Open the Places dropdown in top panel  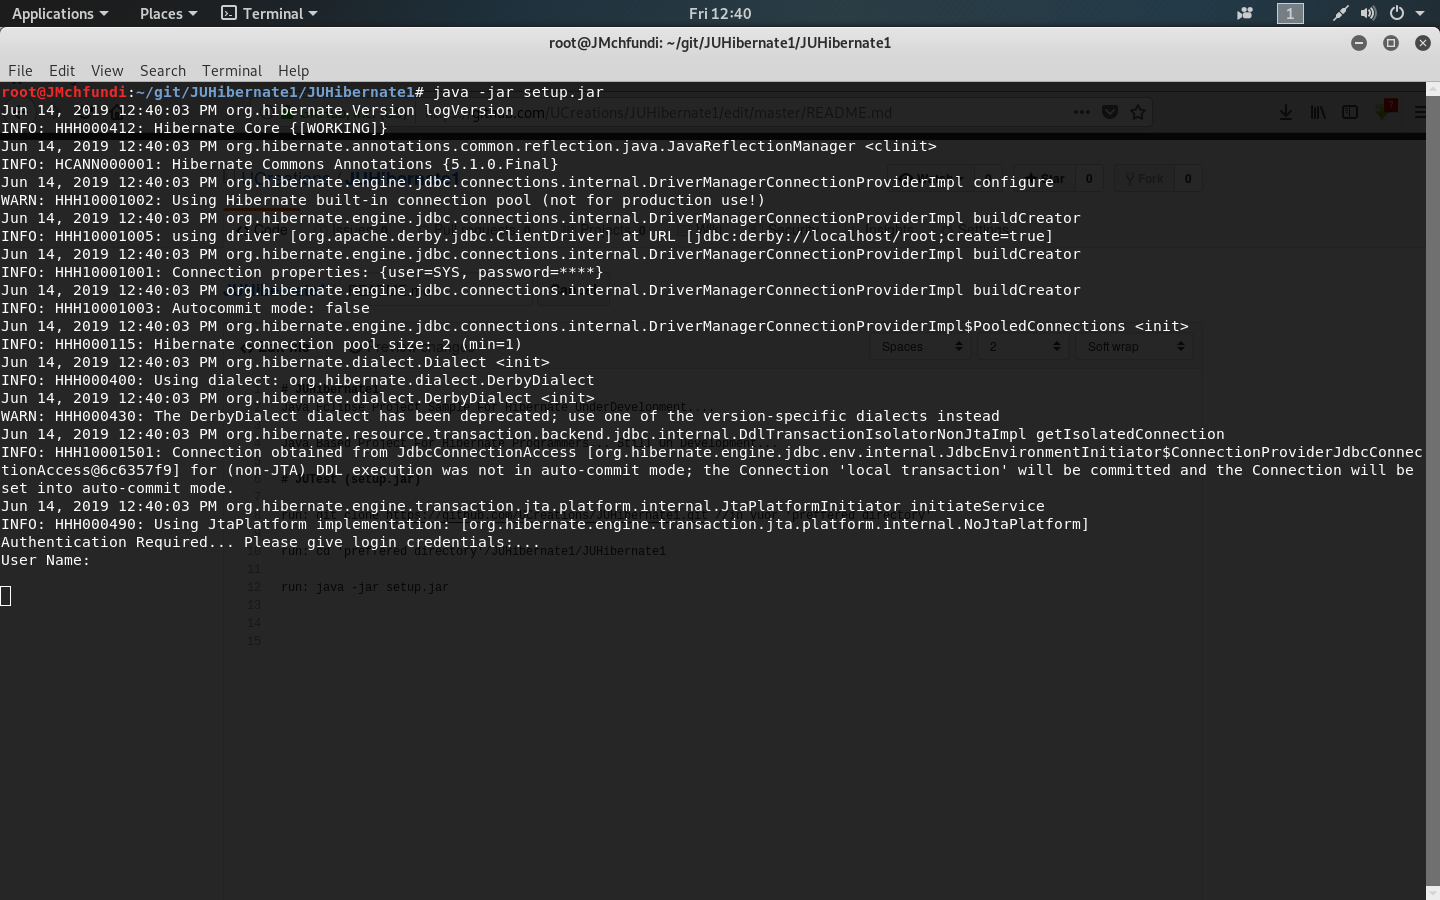[168, 13]
